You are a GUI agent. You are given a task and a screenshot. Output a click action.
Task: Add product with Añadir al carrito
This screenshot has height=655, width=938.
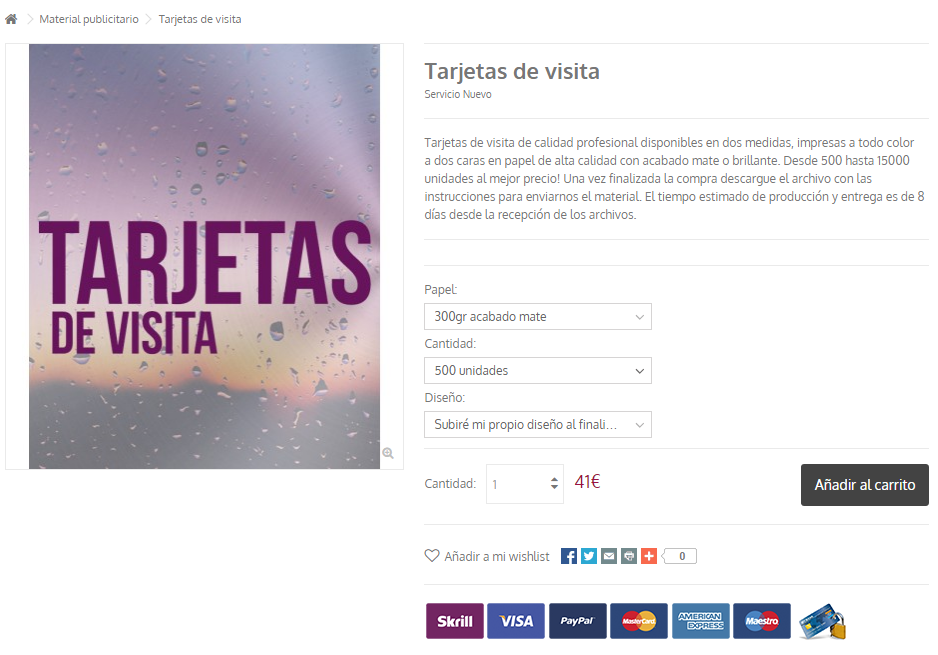click(864, 485)
